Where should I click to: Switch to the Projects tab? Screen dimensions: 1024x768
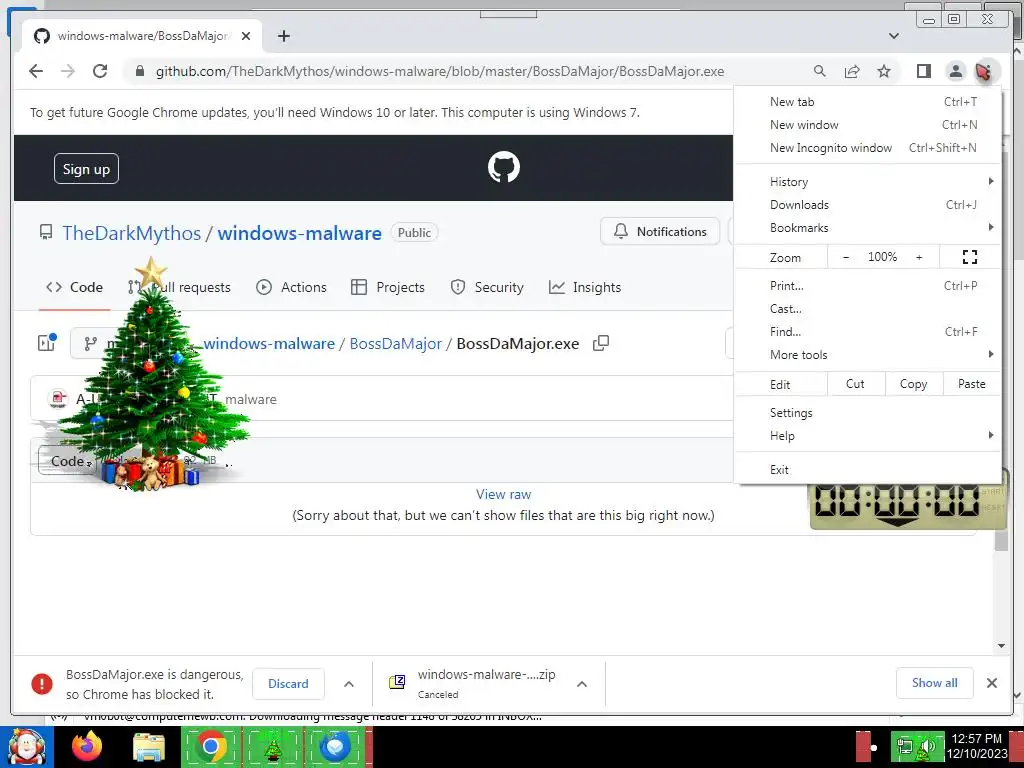[x=388, y=287]
